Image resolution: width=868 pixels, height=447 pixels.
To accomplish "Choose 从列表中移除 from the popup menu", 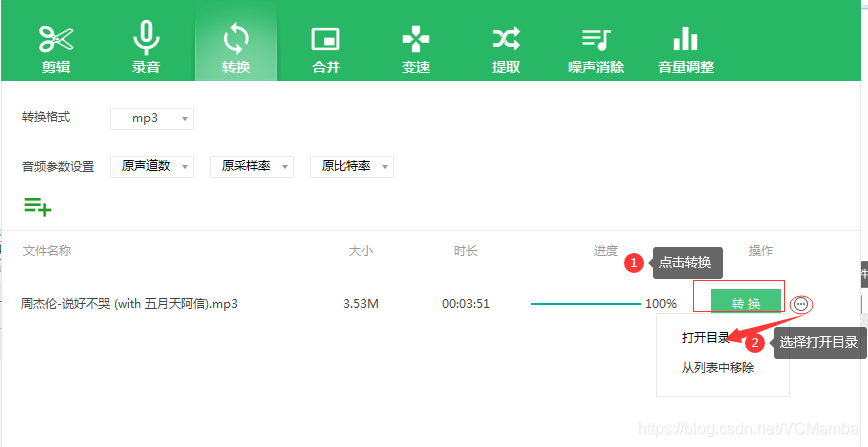I will pos(718,368).
